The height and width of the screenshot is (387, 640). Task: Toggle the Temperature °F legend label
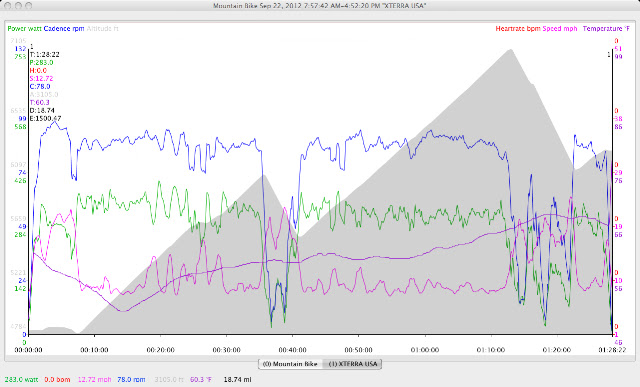click(x=606, y=29)
